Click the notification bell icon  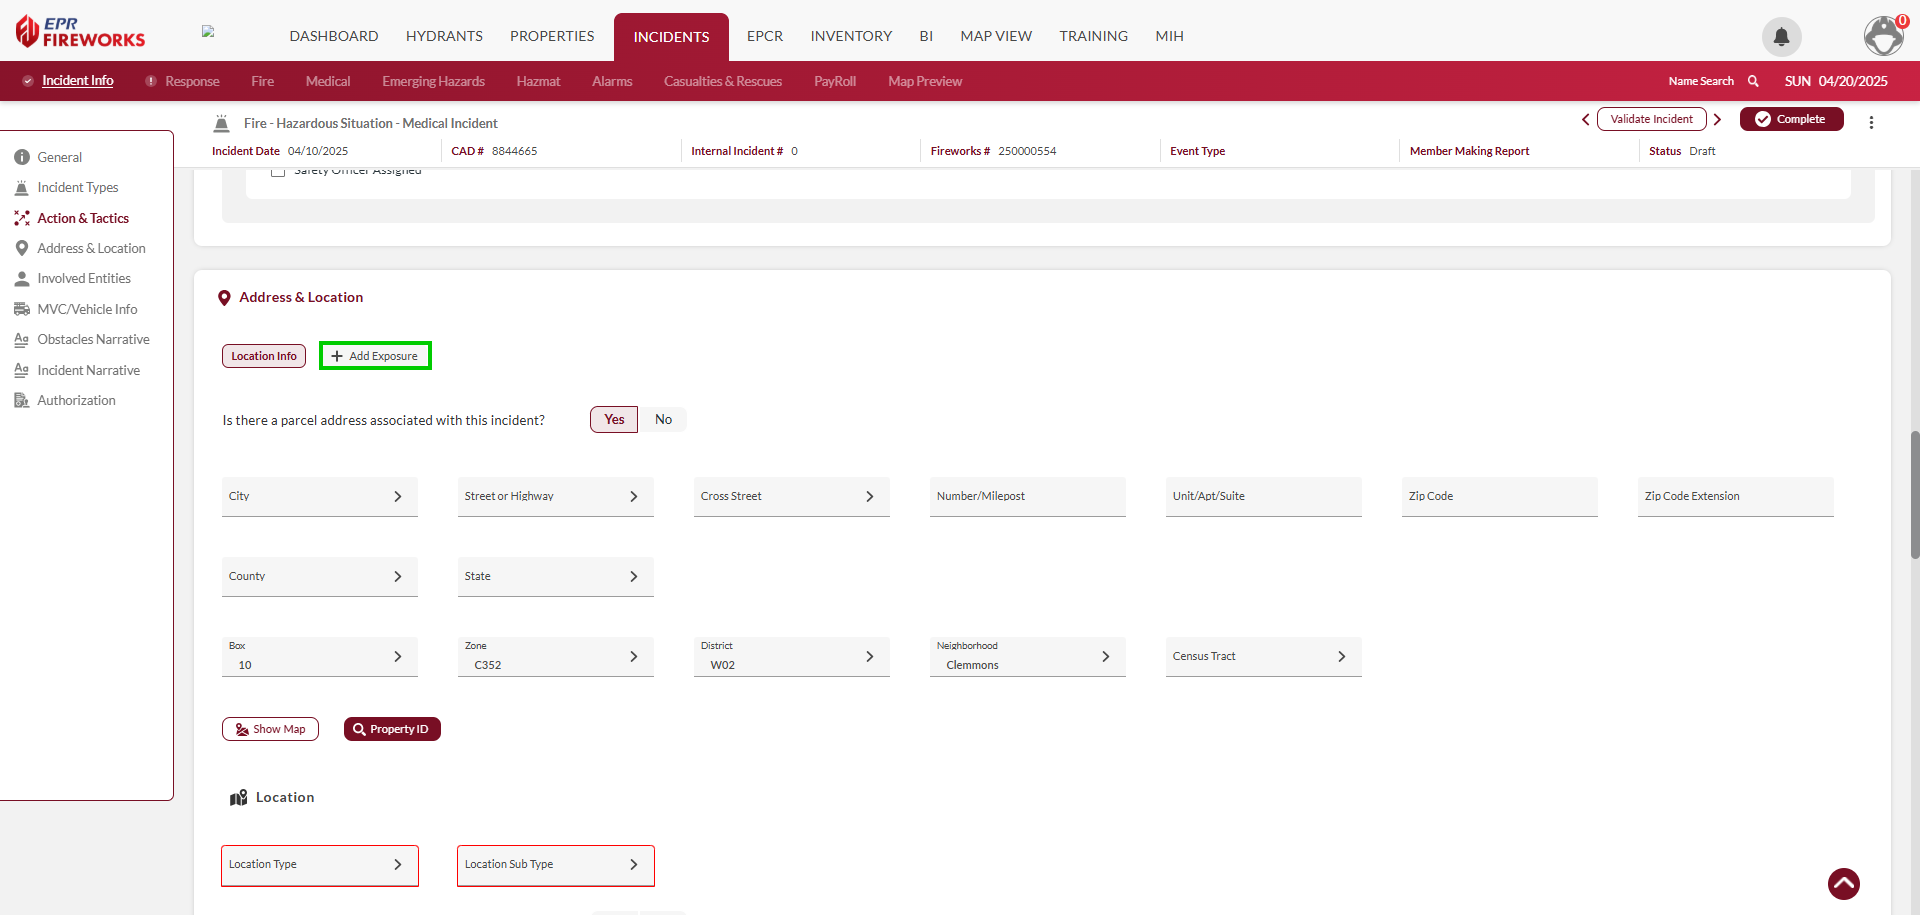coord(1781,37)
